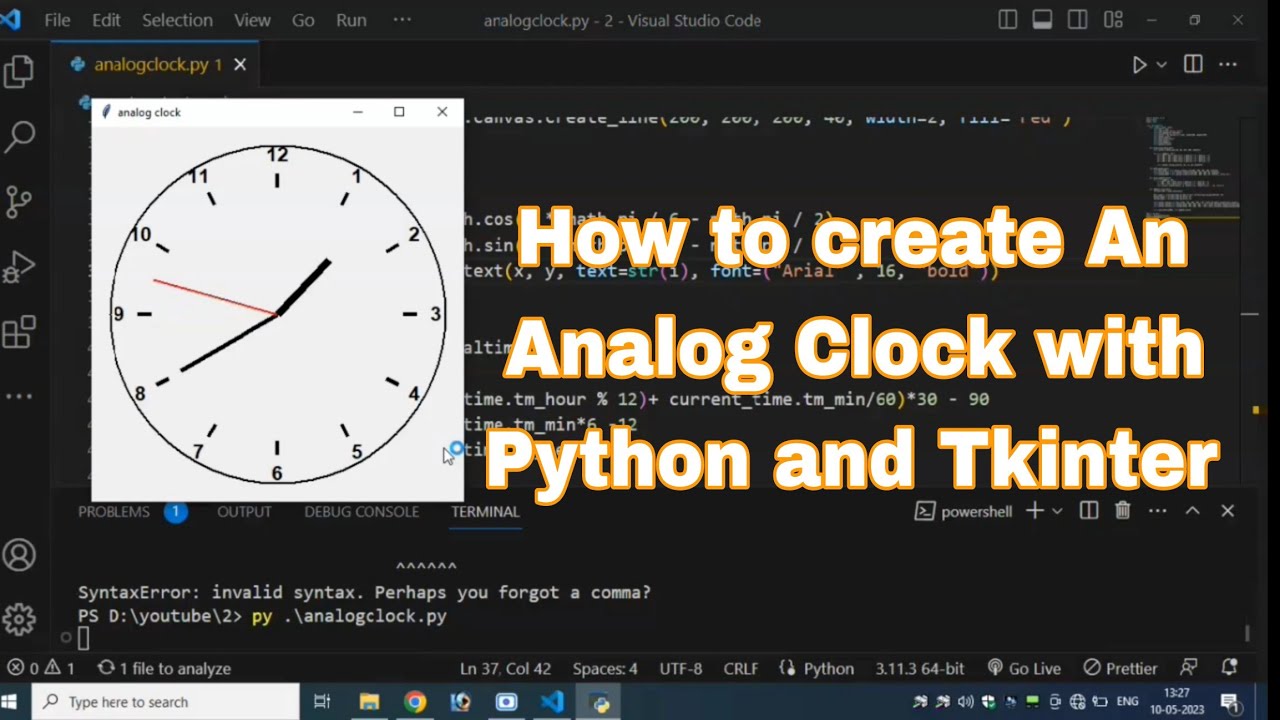Change end of line sequence CRLF

[x=741, y=668]
